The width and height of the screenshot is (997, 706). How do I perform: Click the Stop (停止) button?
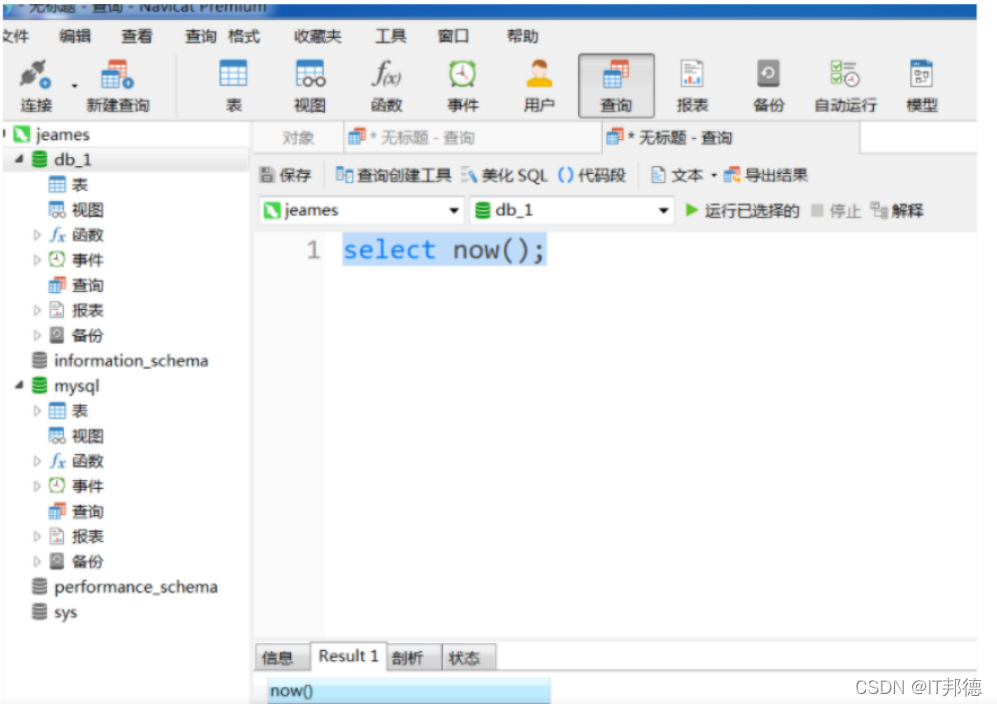[835, 211]
